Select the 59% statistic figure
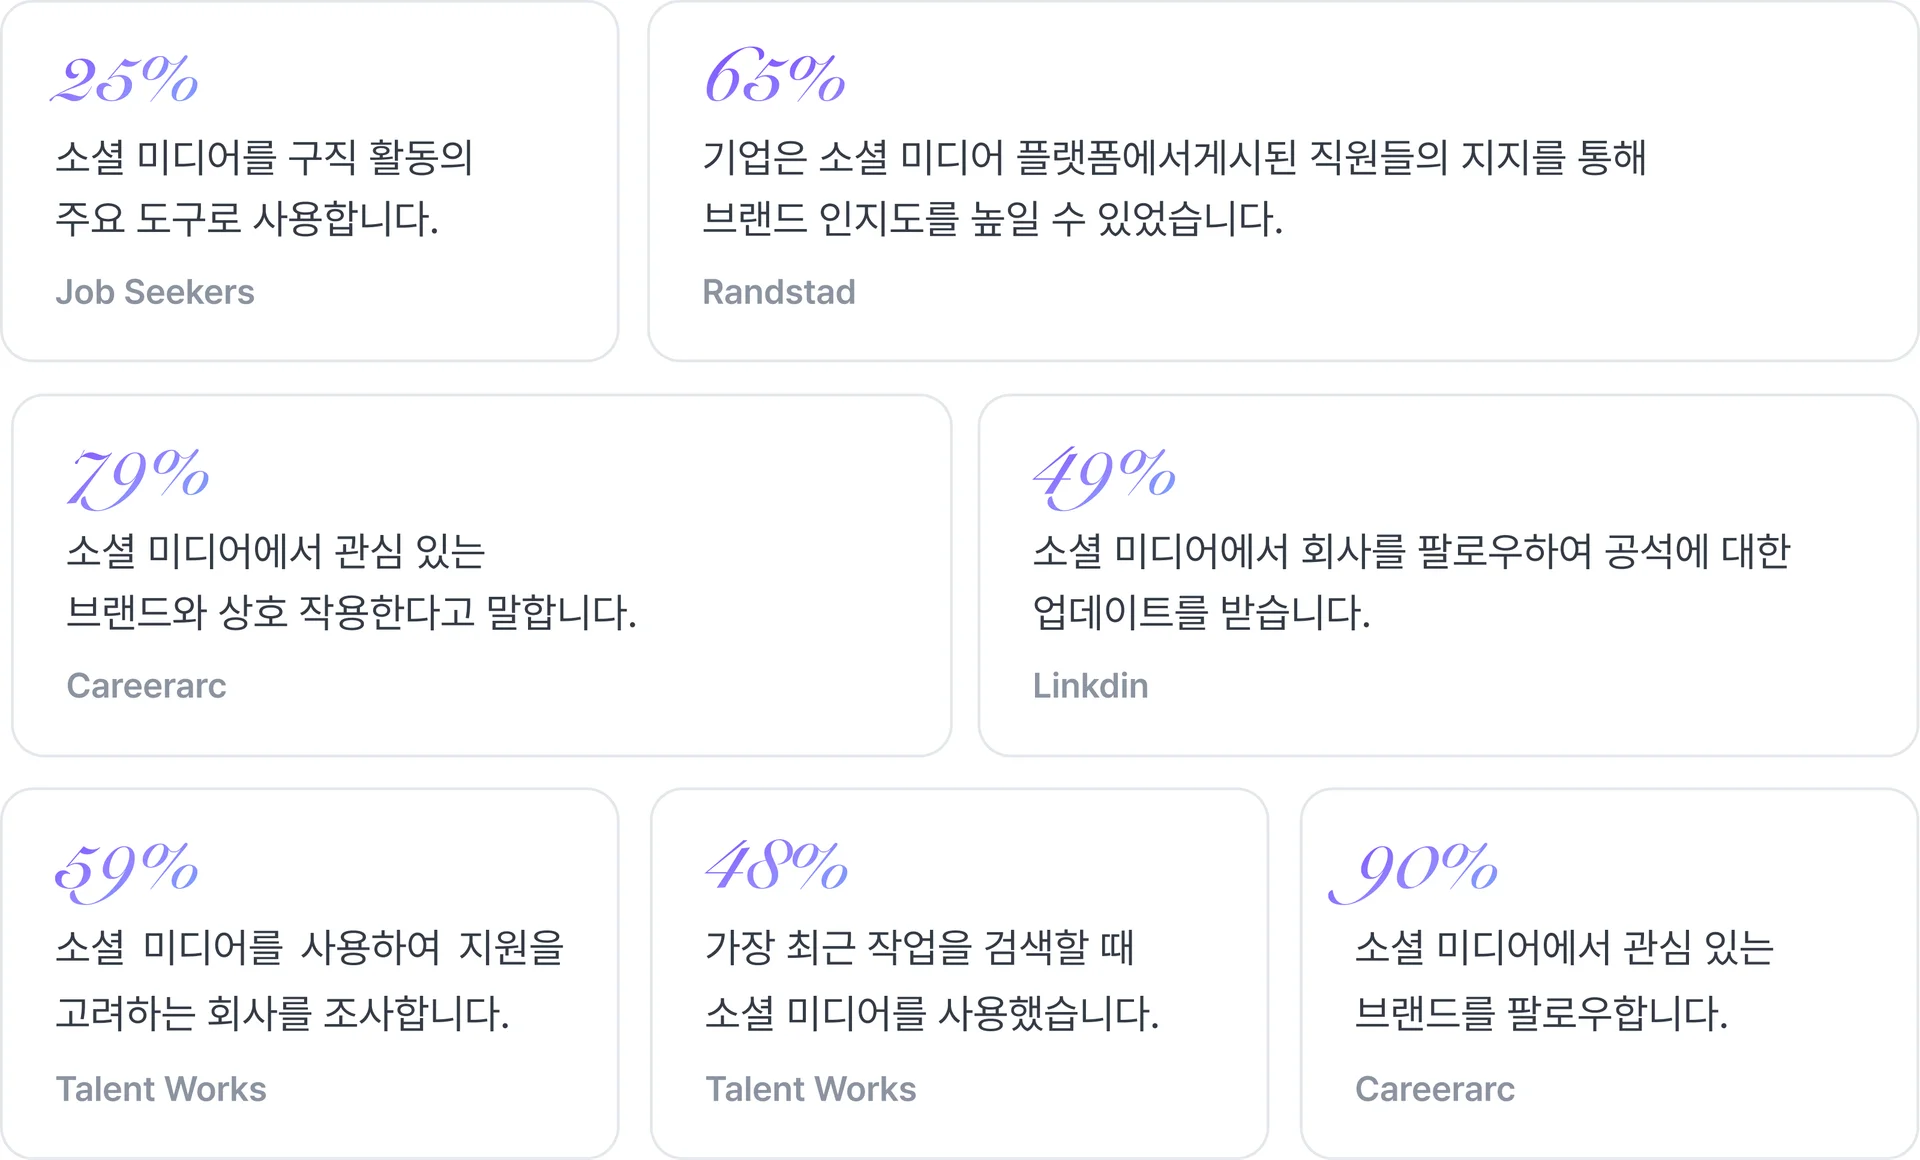The width and height of the screenshot is (1920, 1160). coord(127,869)
